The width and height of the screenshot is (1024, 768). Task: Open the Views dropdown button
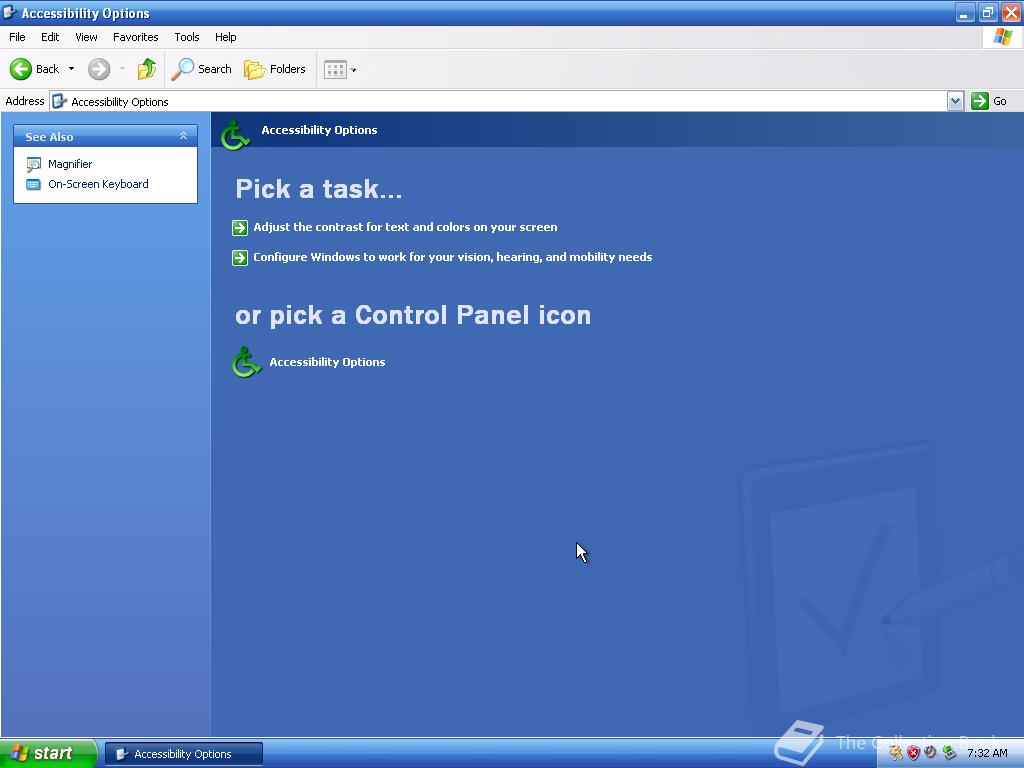[340, 69]
